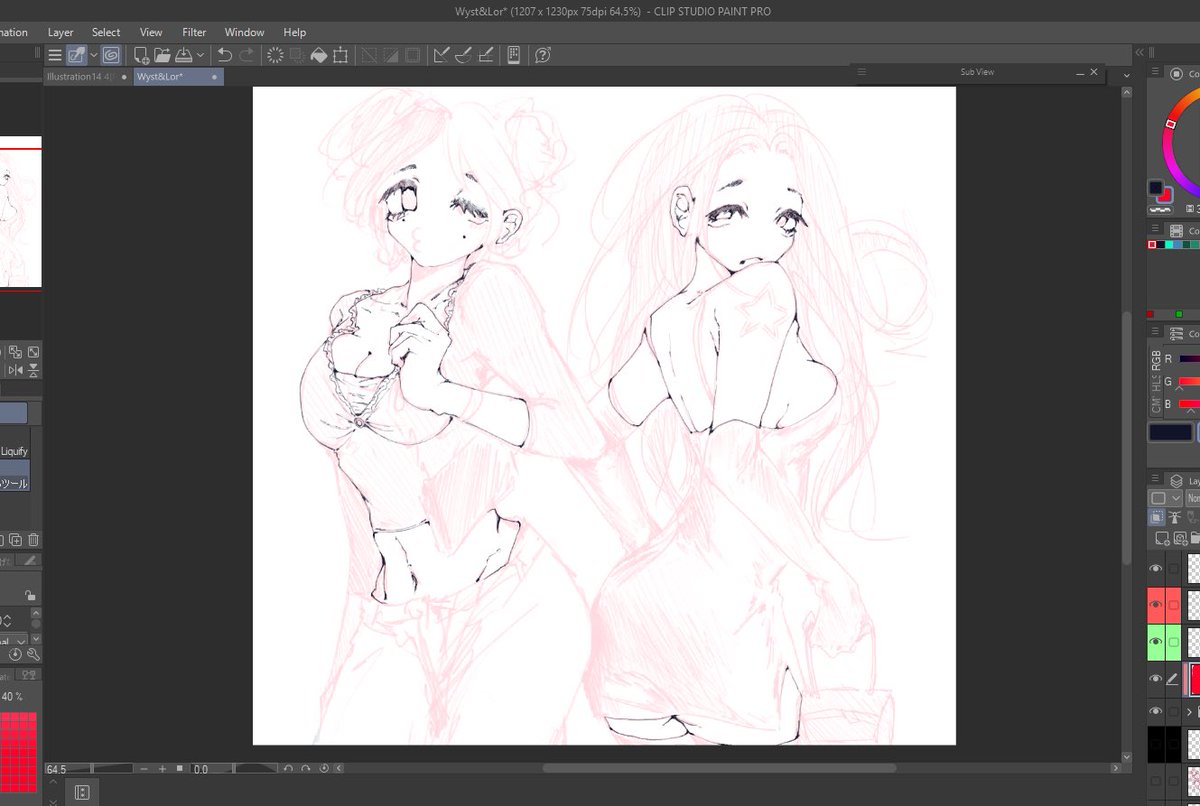Open the Layer menu
Viewport: 1200px width, 806px height.
coord(61,32)
